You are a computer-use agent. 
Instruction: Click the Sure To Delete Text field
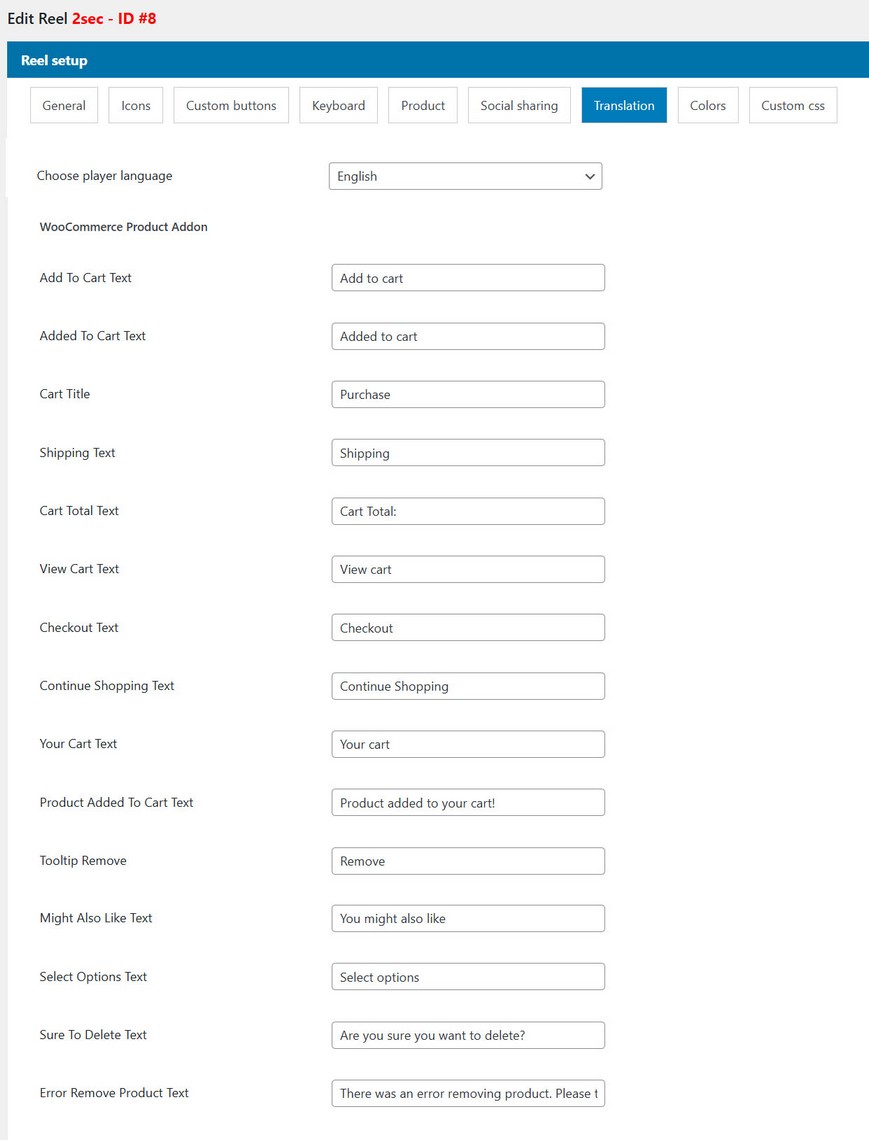[468, 1035]
